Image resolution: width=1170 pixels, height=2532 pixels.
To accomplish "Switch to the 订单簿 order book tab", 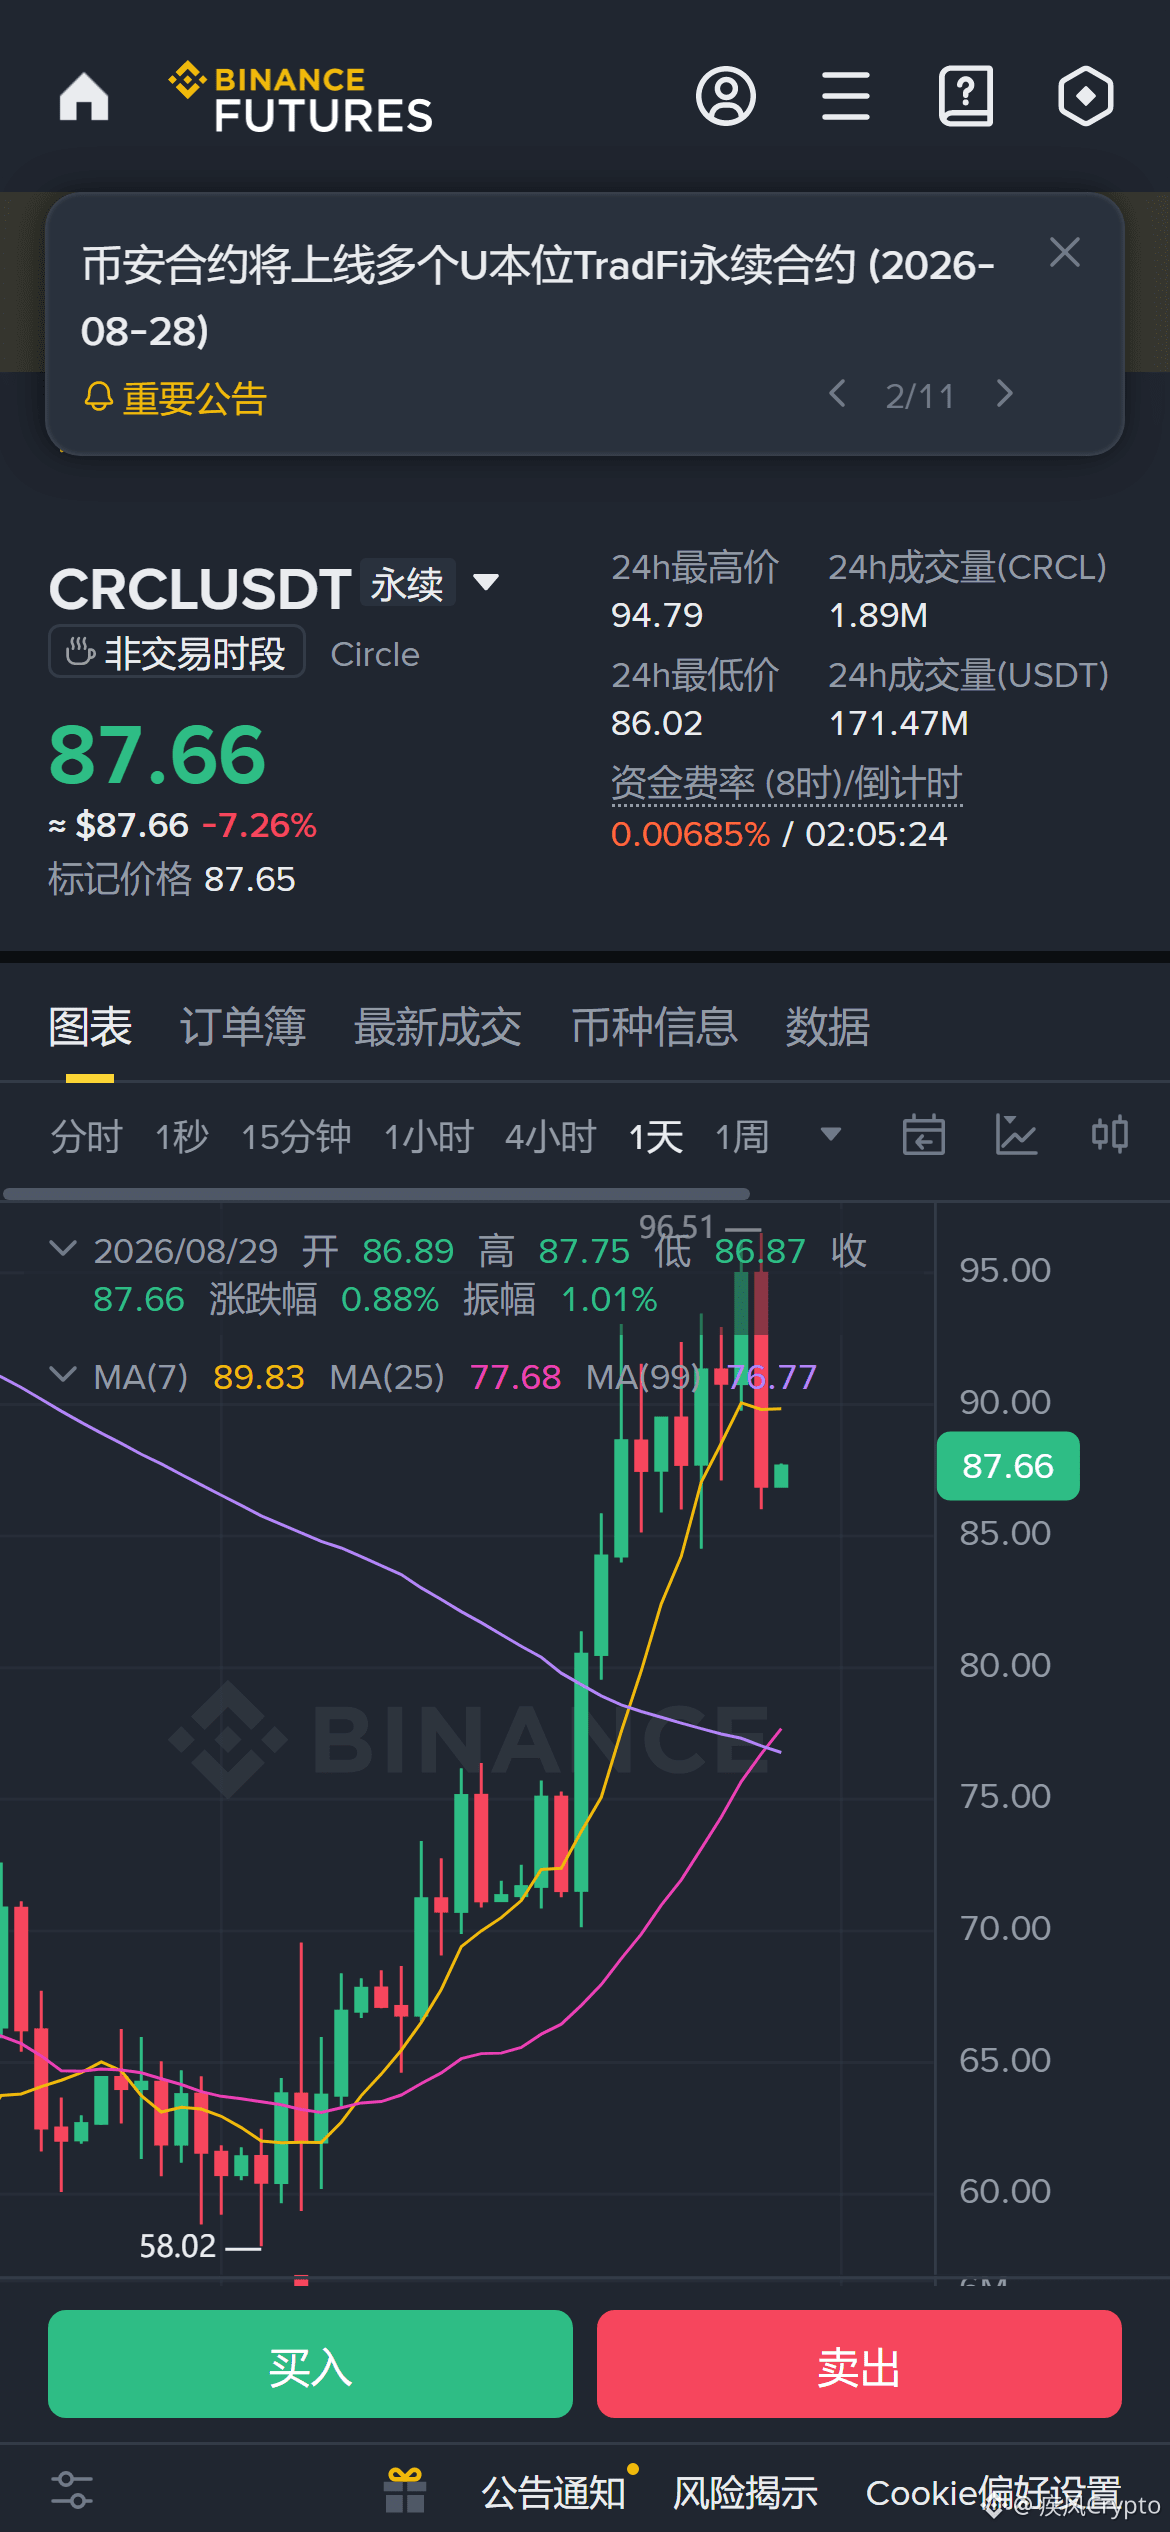I will tap(243, 1027).
